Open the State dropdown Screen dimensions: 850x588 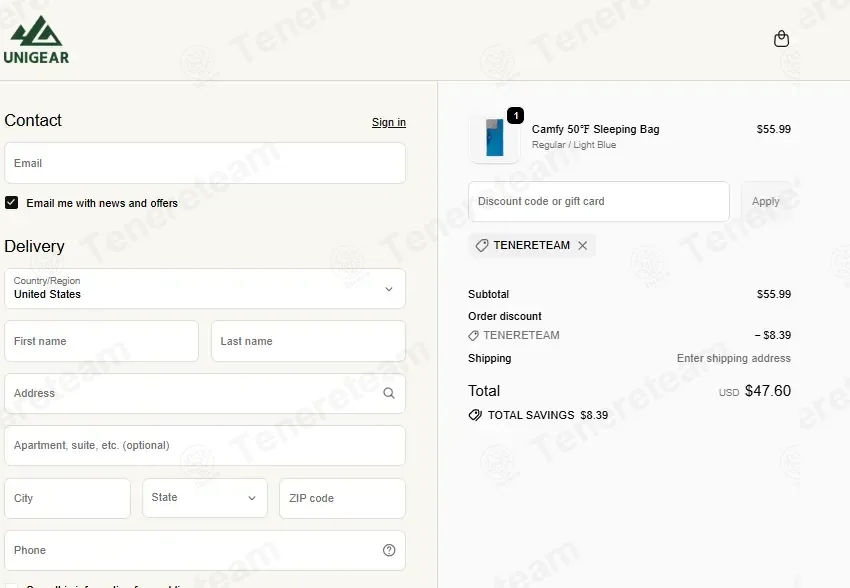(x=205, y=497)
